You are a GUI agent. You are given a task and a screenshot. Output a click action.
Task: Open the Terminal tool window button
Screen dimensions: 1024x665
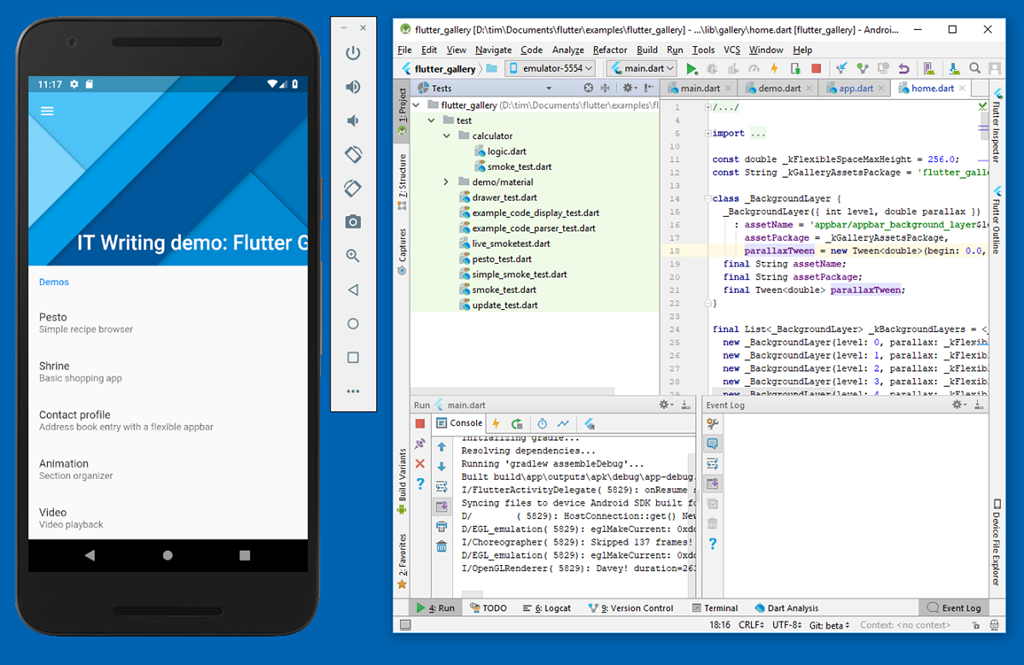714,608
